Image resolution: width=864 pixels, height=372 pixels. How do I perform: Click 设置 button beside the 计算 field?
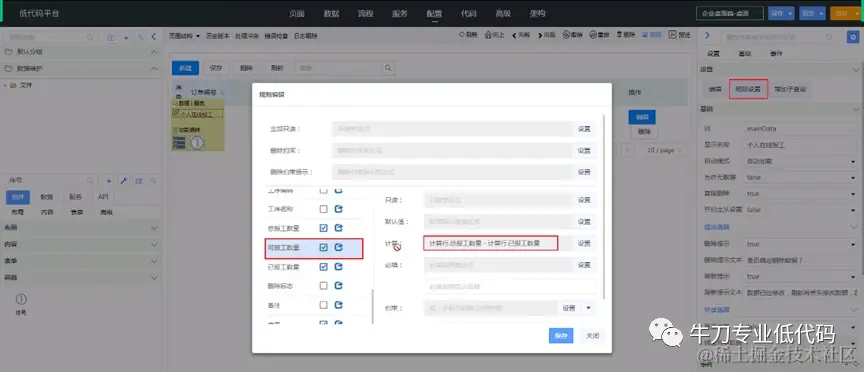point(584,243)
